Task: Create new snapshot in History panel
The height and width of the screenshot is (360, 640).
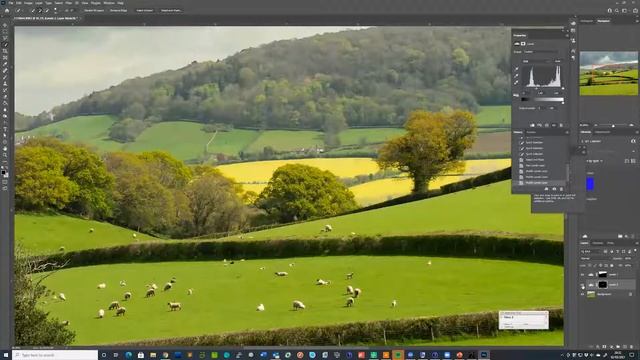Action: (554, 189)
